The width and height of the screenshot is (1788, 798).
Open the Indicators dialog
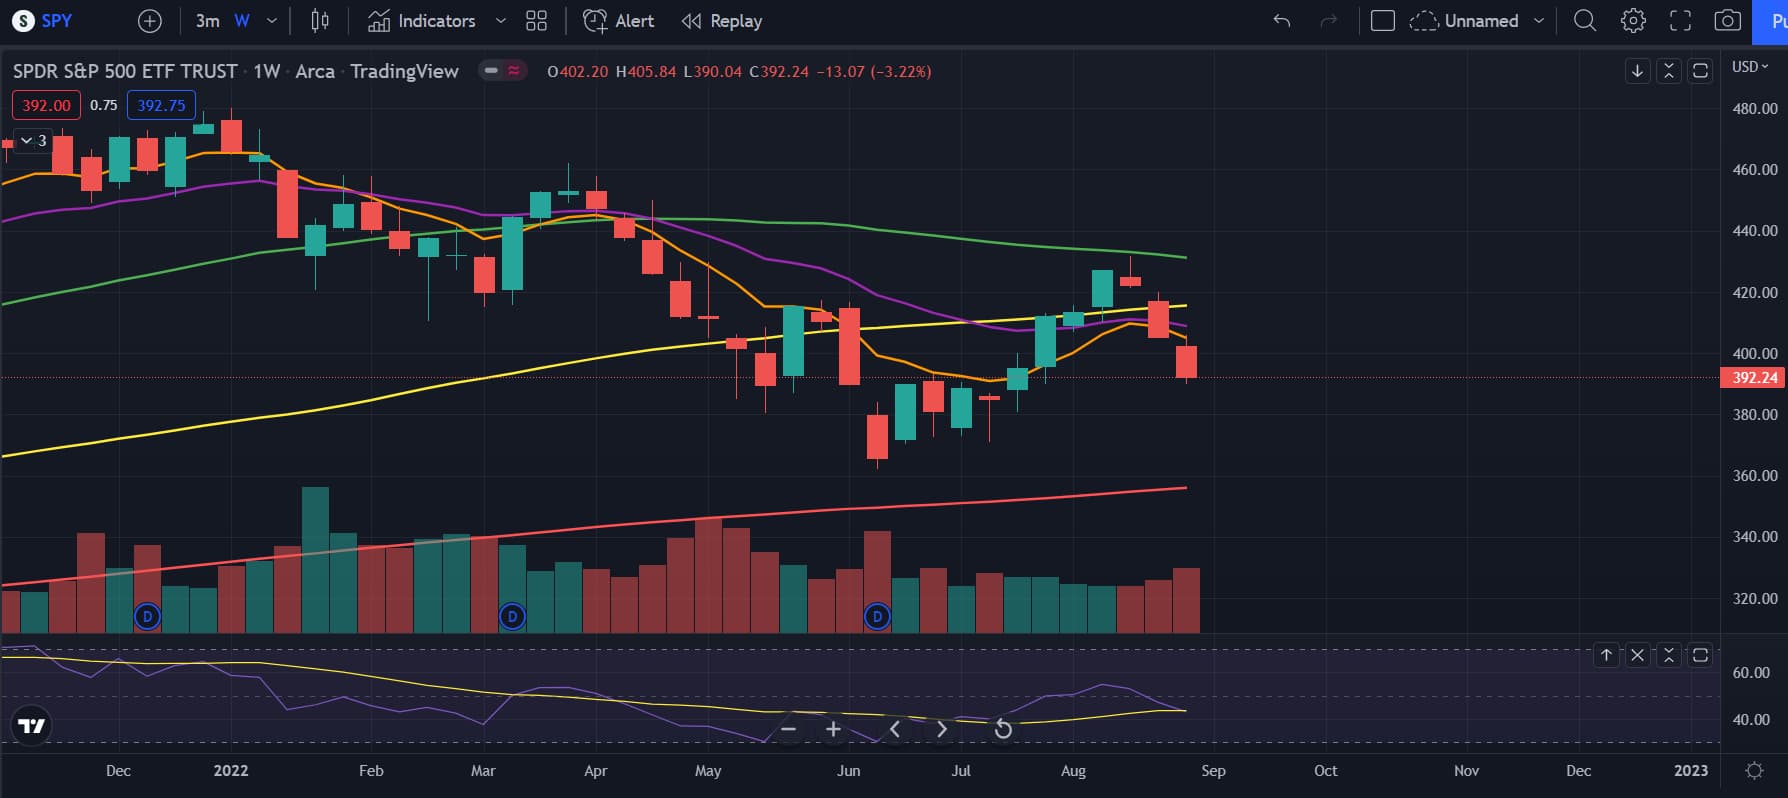(x=421, y=21)
